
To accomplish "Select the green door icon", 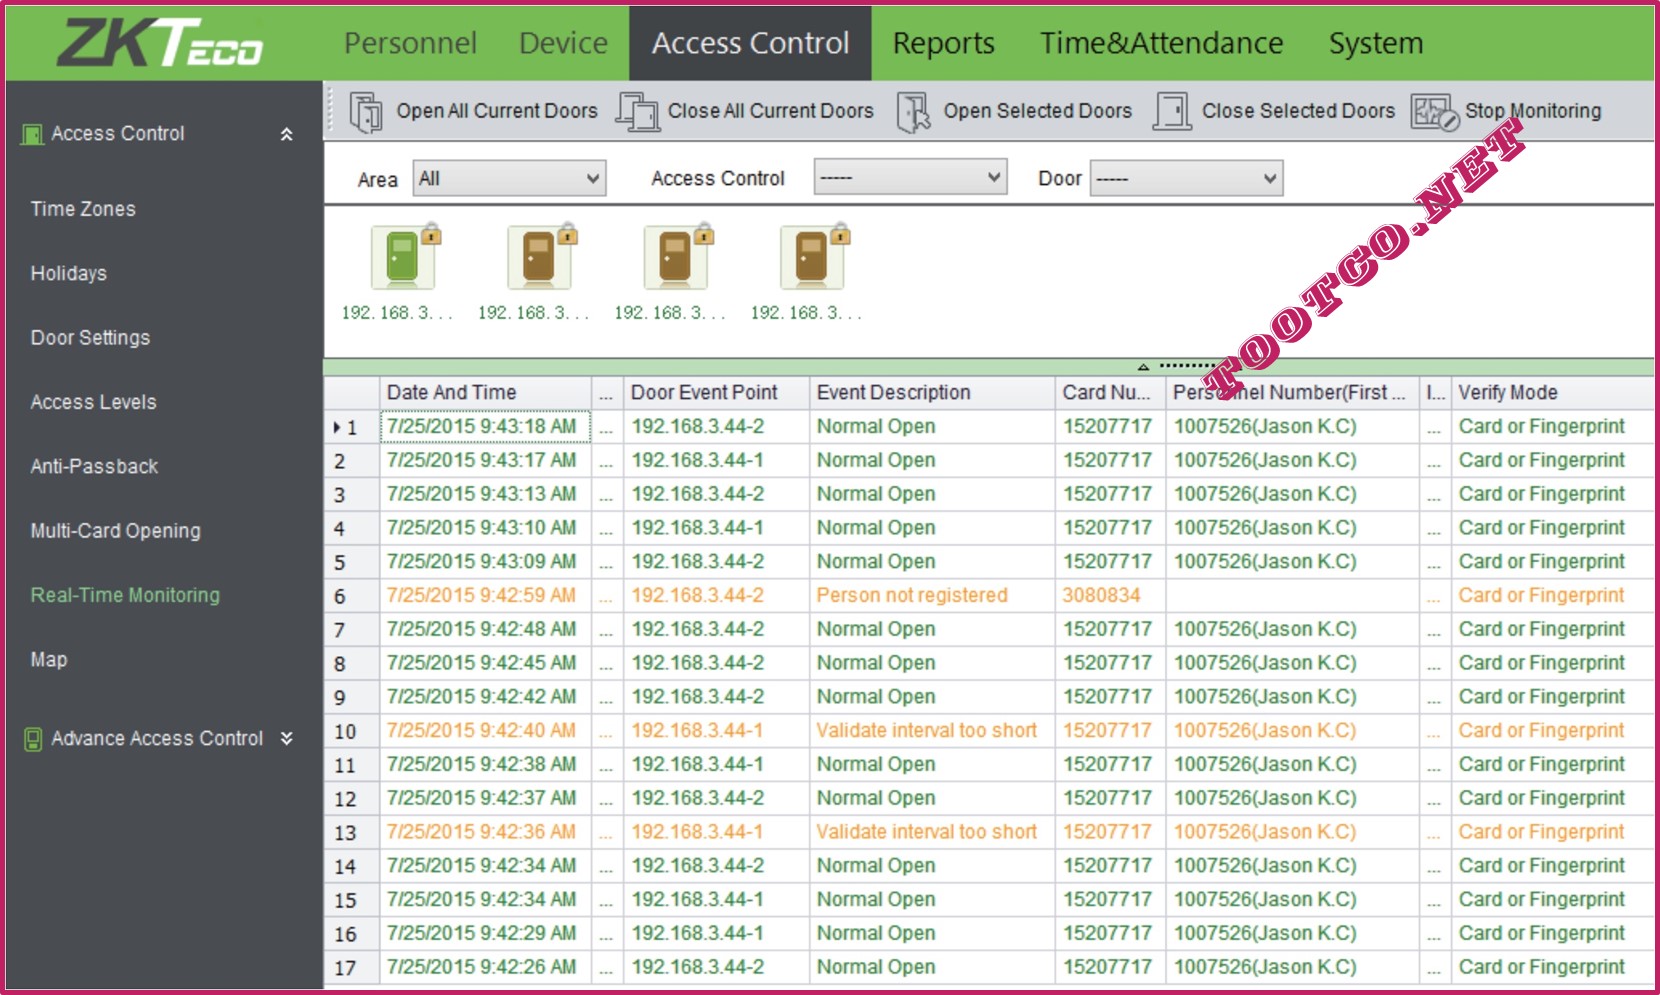I will 403,258.
